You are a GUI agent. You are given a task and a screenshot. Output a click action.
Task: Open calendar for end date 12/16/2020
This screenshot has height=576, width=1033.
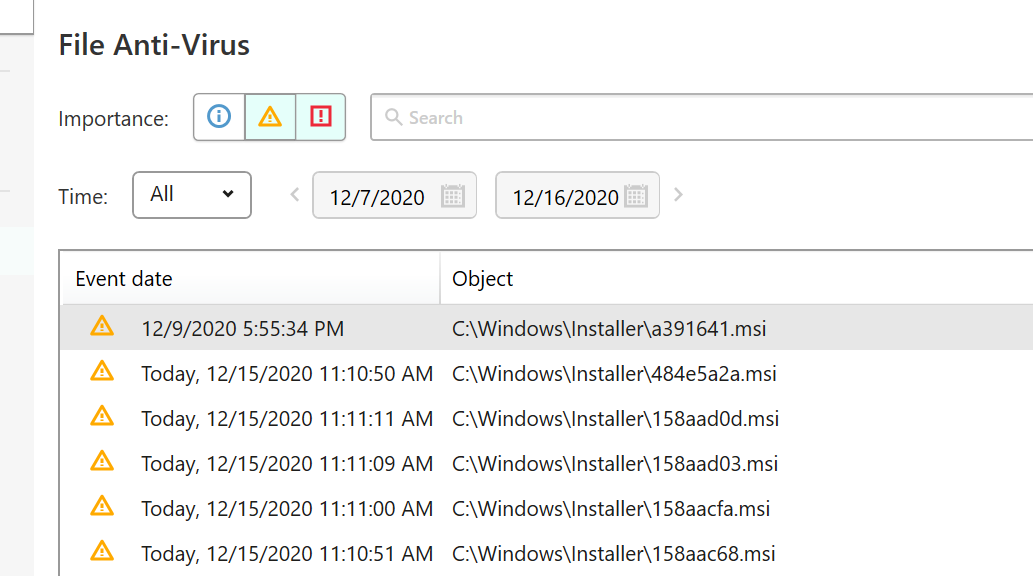click(x=636, y=196)
